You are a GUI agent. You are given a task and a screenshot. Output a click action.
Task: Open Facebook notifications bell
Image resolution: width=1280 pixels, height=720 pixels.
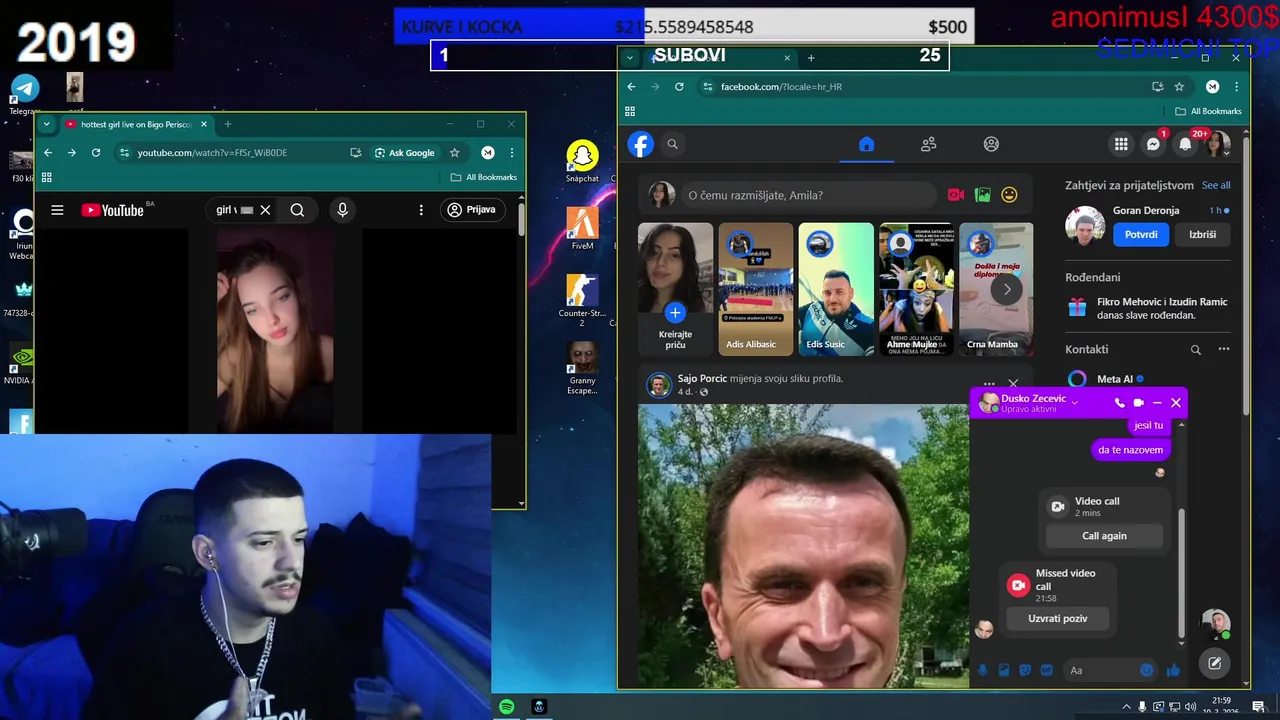coord(1185,144)
